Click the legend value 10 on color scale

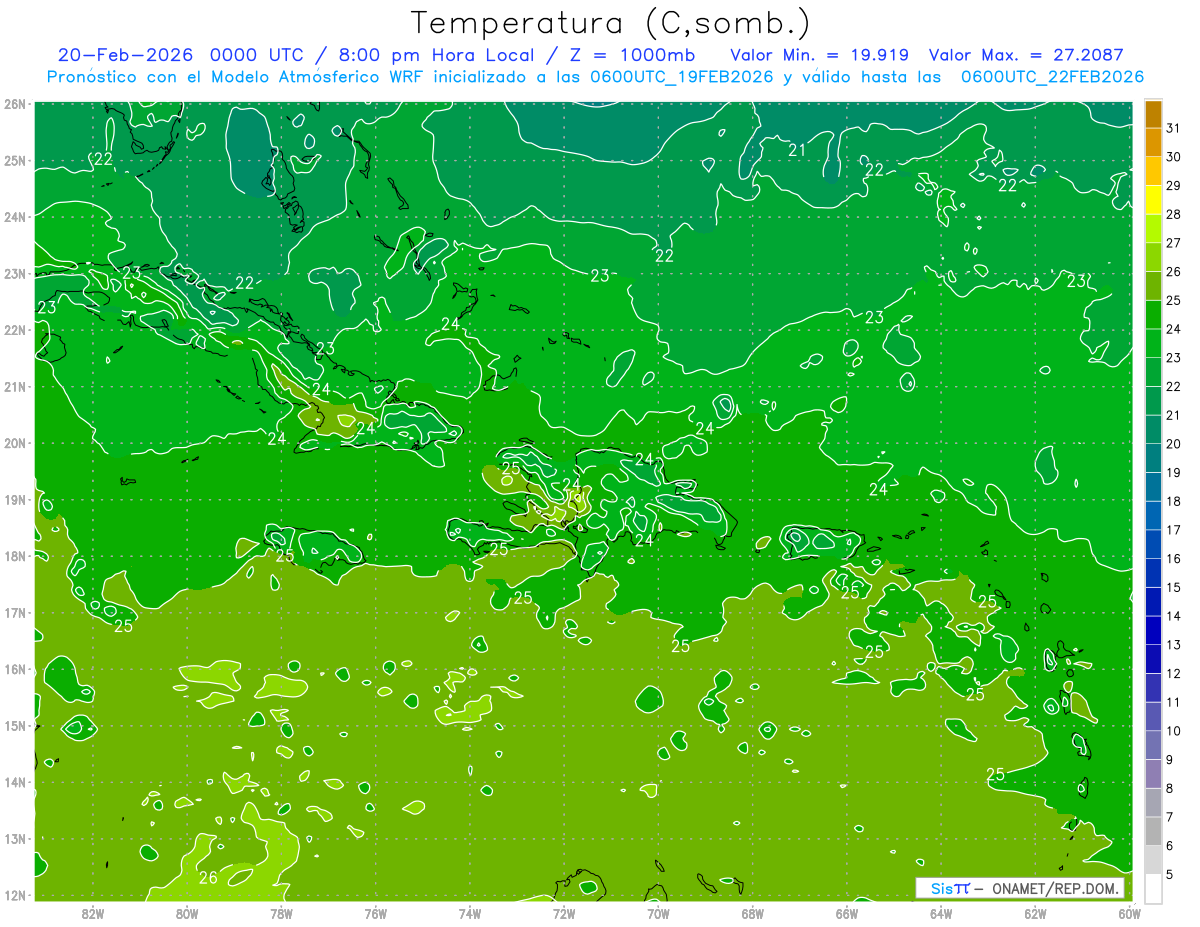[1174, 731]
